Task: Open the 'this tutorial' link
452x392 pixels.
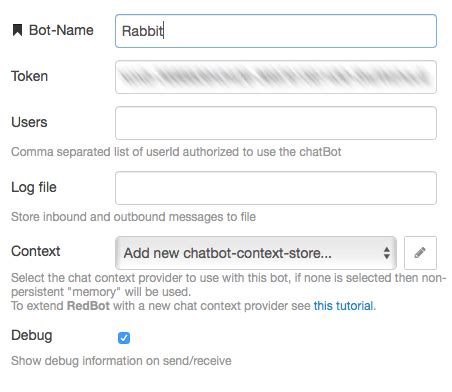Action: tap(345, 306)
